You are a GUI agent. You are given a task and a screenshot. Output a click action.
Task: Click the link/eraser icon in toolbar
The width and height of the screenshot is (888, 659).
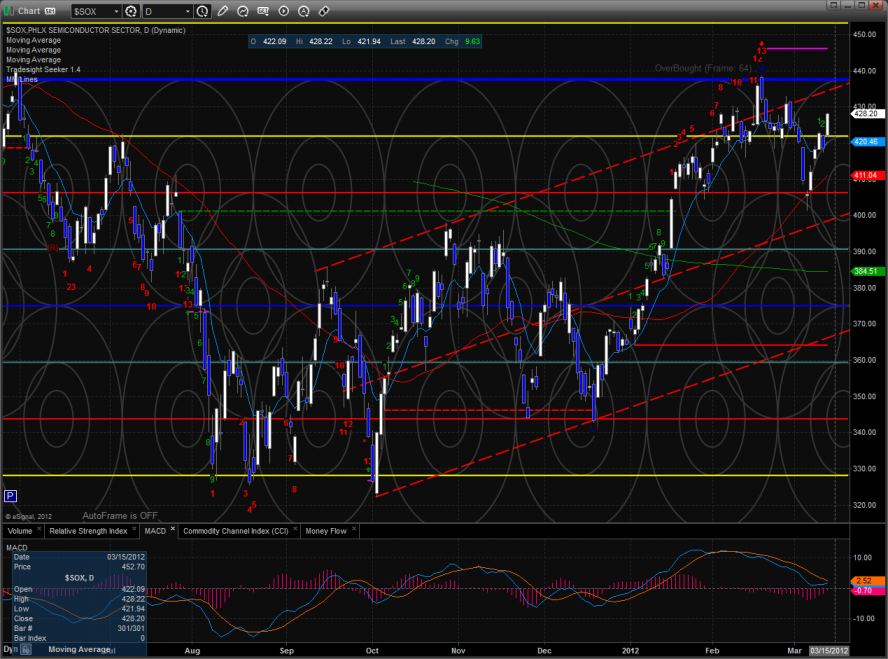click(325, 11)
